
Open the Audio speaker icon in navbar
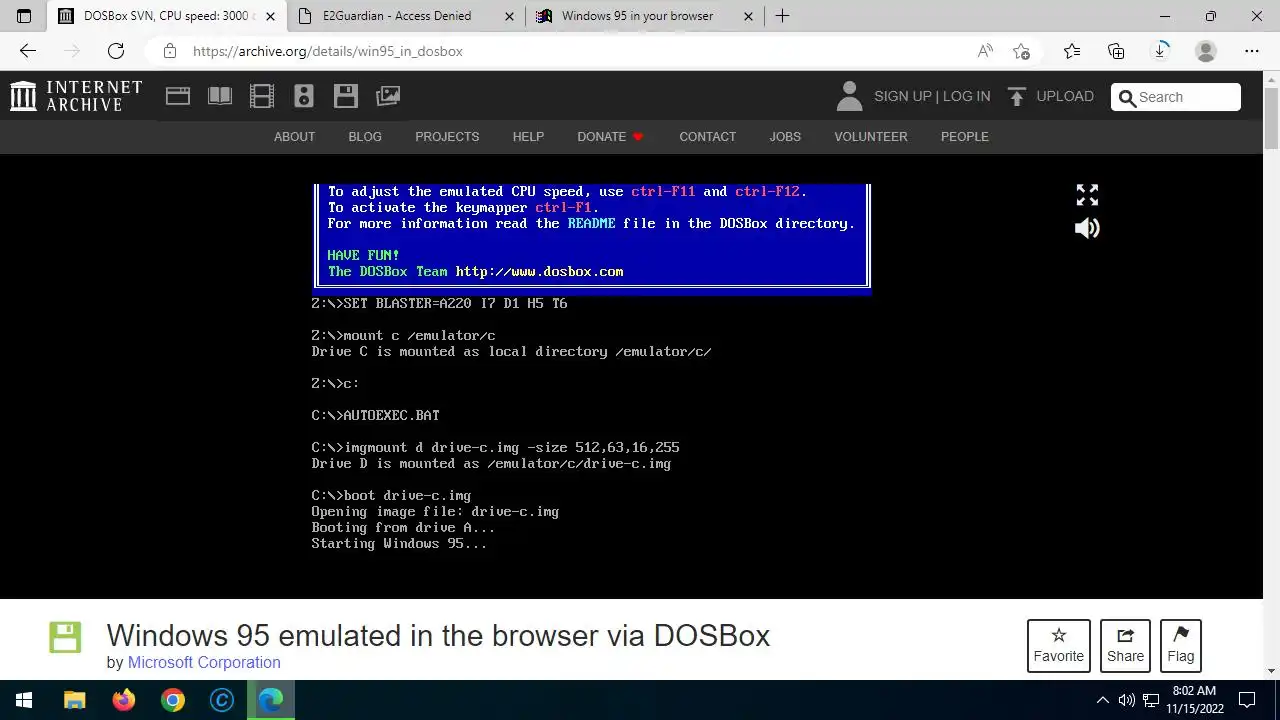click(304, 96)
